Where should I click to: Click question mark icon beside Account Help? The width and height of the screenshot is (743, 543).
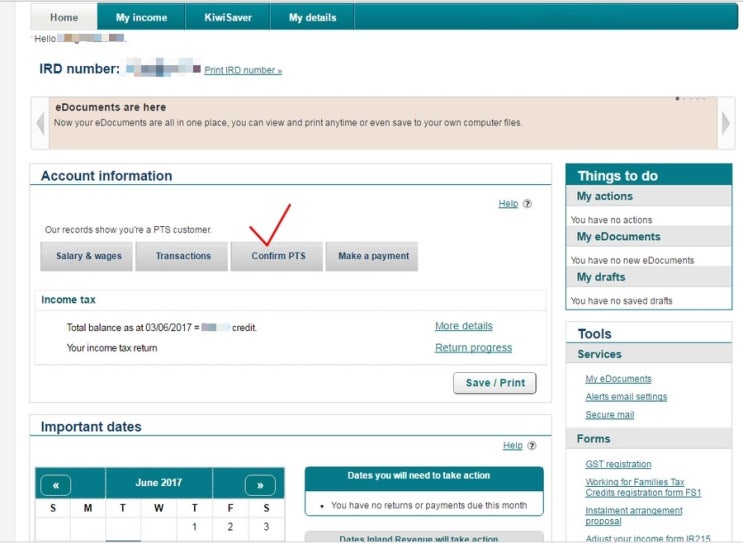pyautogui.click(x=527, y=204)
